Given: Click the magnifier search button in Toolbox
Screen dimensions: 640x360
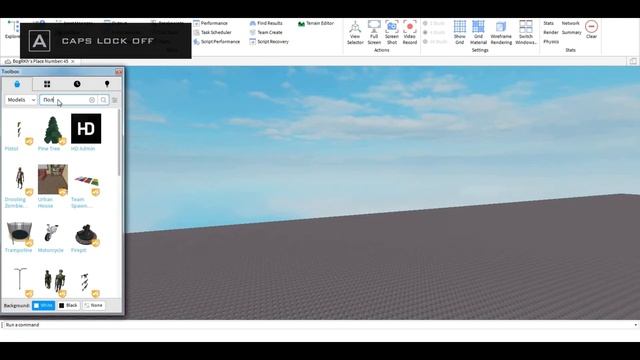Looking at the screenshot, I should [104, 100].
